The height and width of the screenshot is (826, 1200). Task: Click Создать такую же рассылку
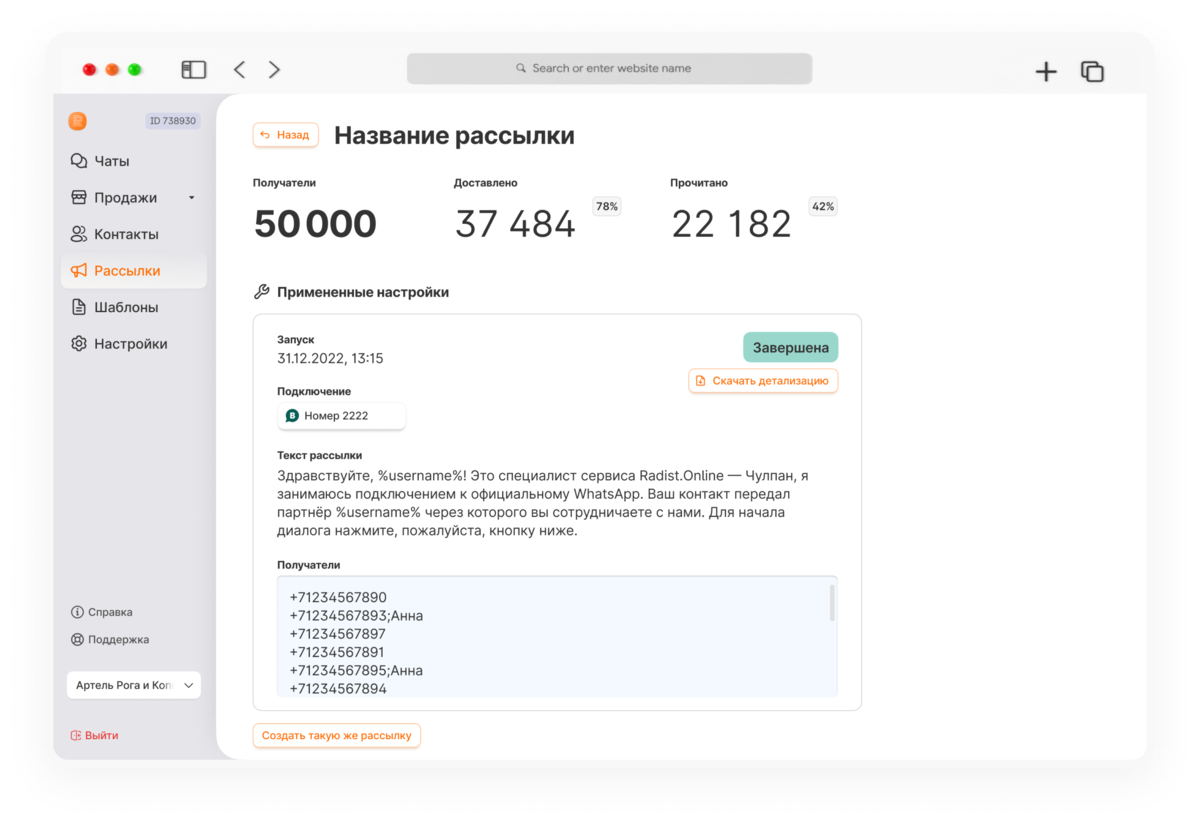pyautogui.click(x=337, y=735)
